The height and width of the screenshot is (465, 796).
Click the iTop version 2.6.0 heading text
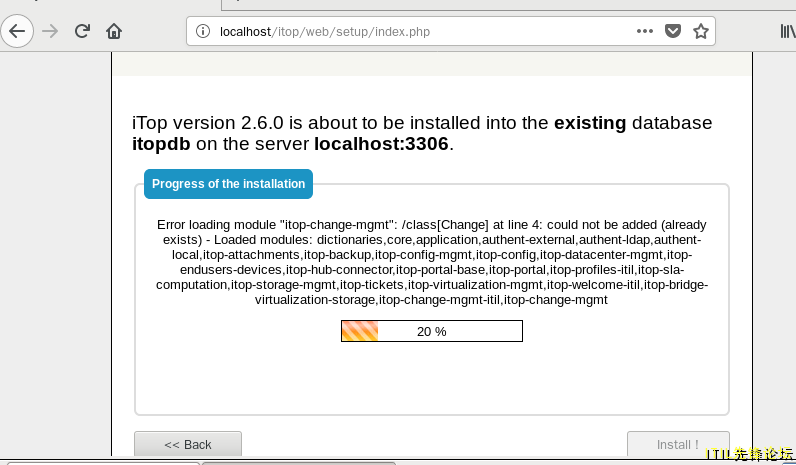422,133
